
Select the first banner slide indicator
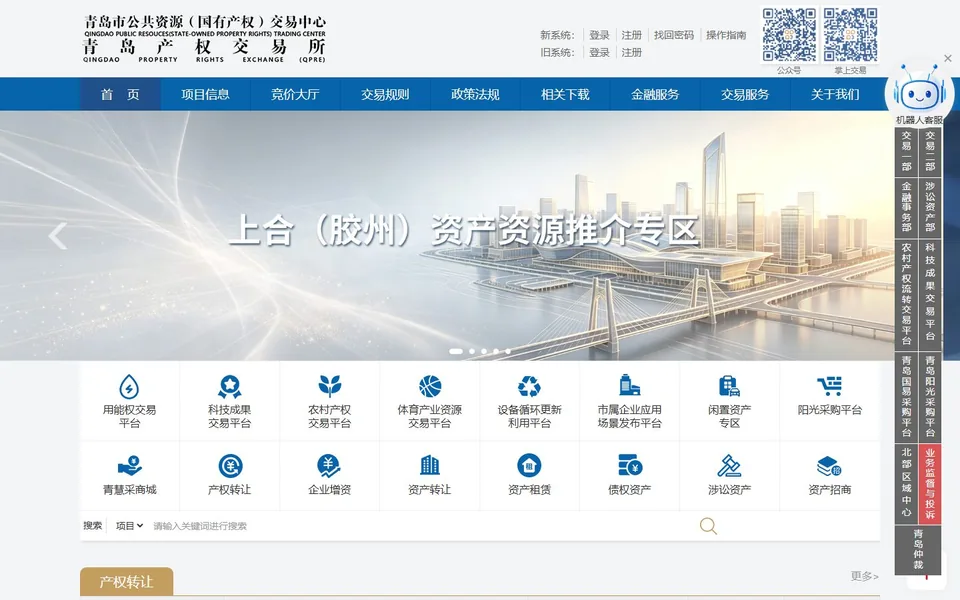pyautogui.click(x=456, y=351)
